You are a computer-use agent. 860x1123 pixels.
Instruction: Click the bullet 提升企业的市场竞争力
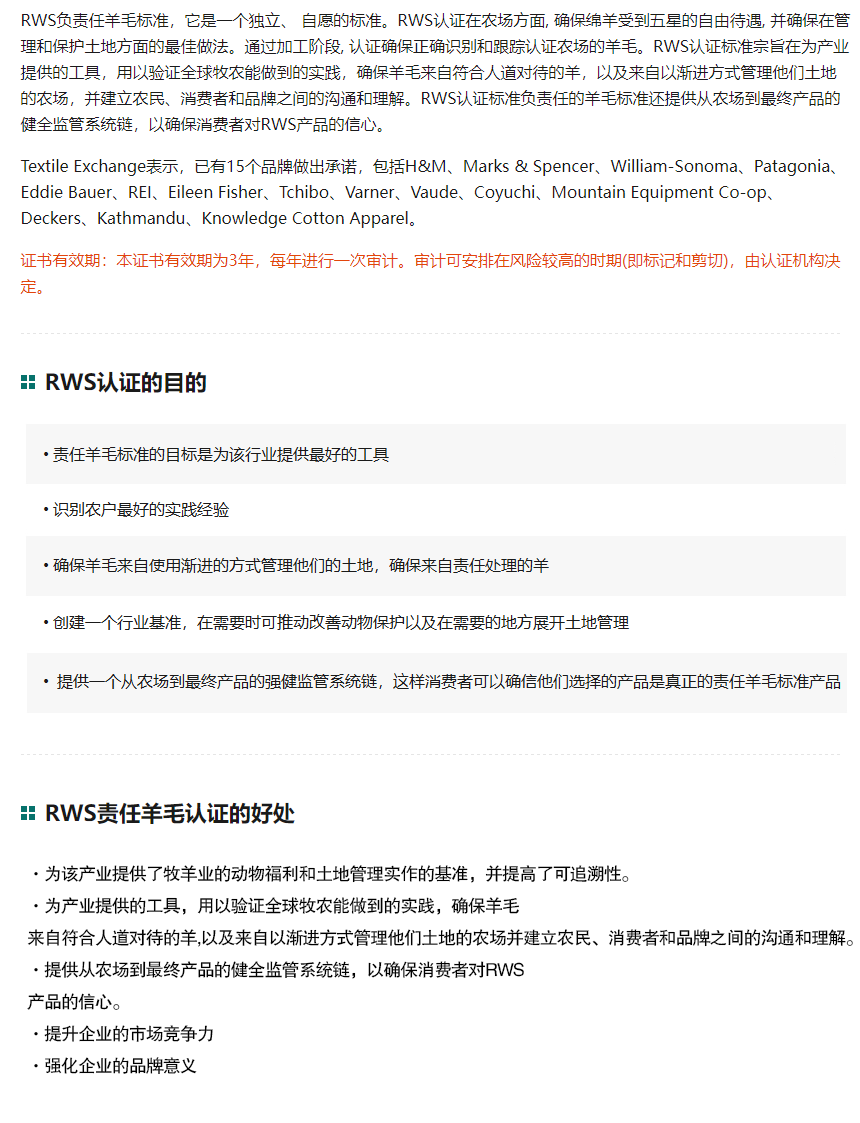[x=128, y=1034]
